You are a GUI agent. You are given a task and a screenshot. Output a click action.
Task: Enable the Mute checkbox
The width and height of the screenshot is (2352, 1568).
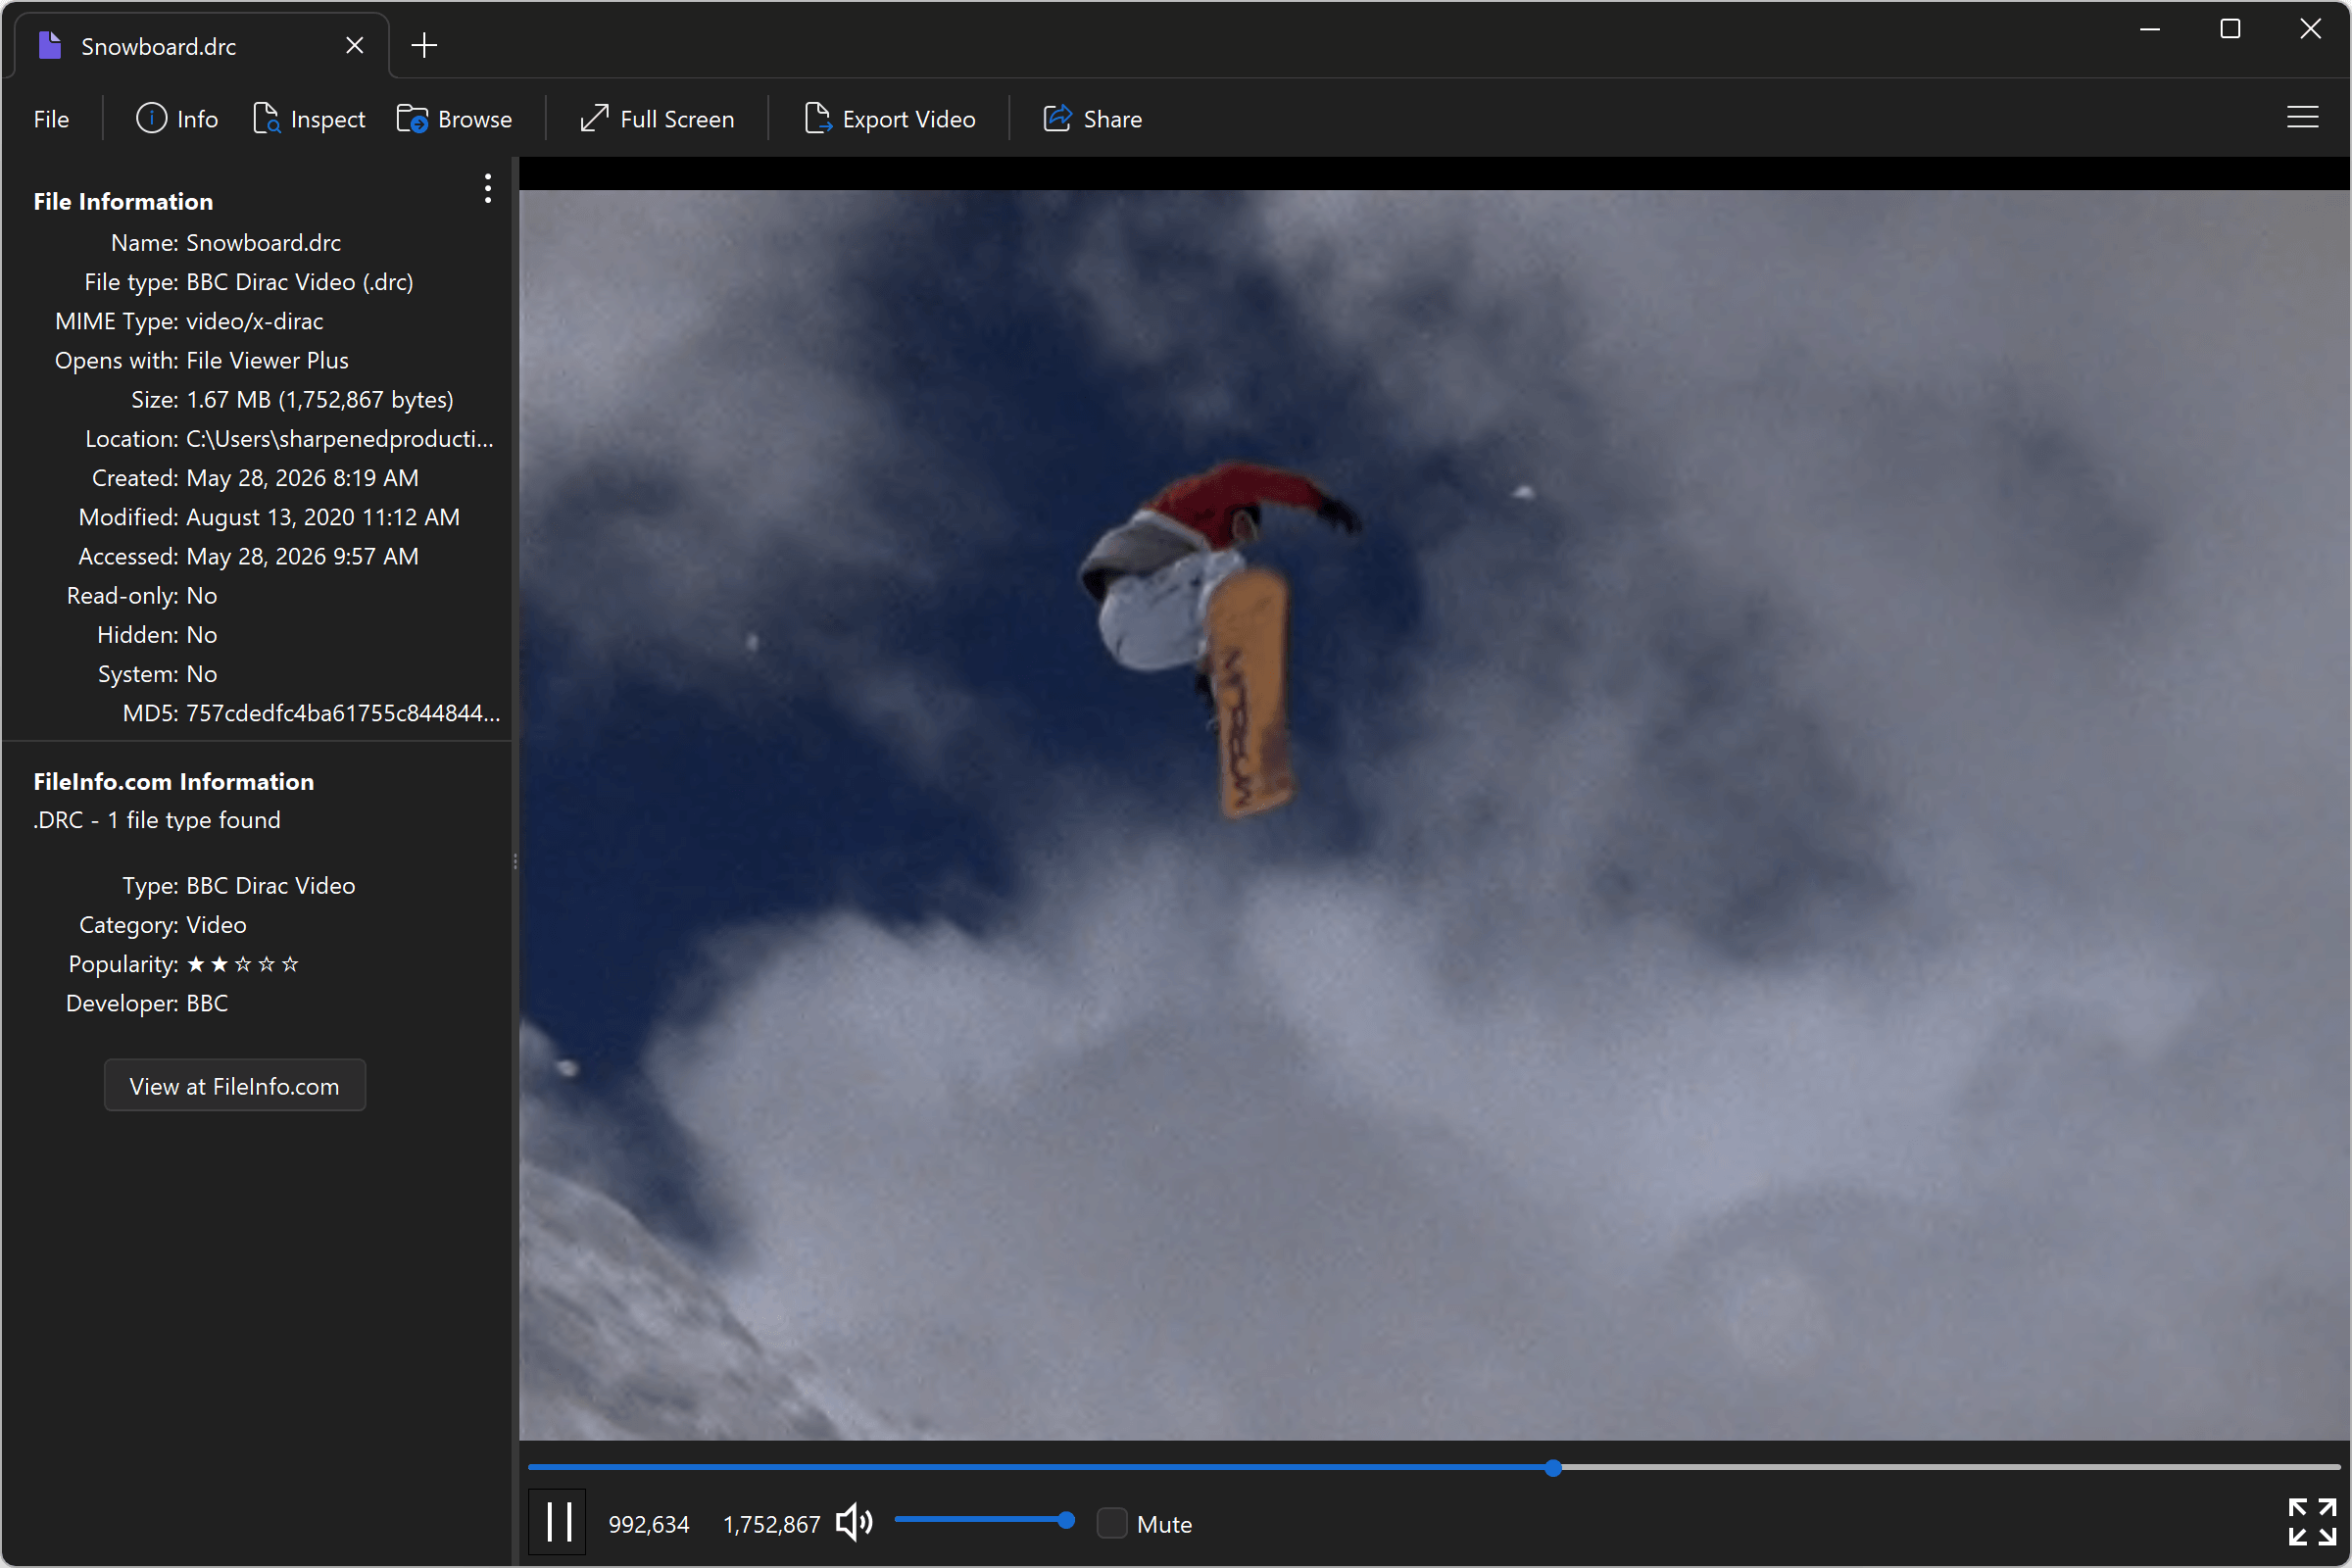pyautogui.click(x=1111, y=1523)
